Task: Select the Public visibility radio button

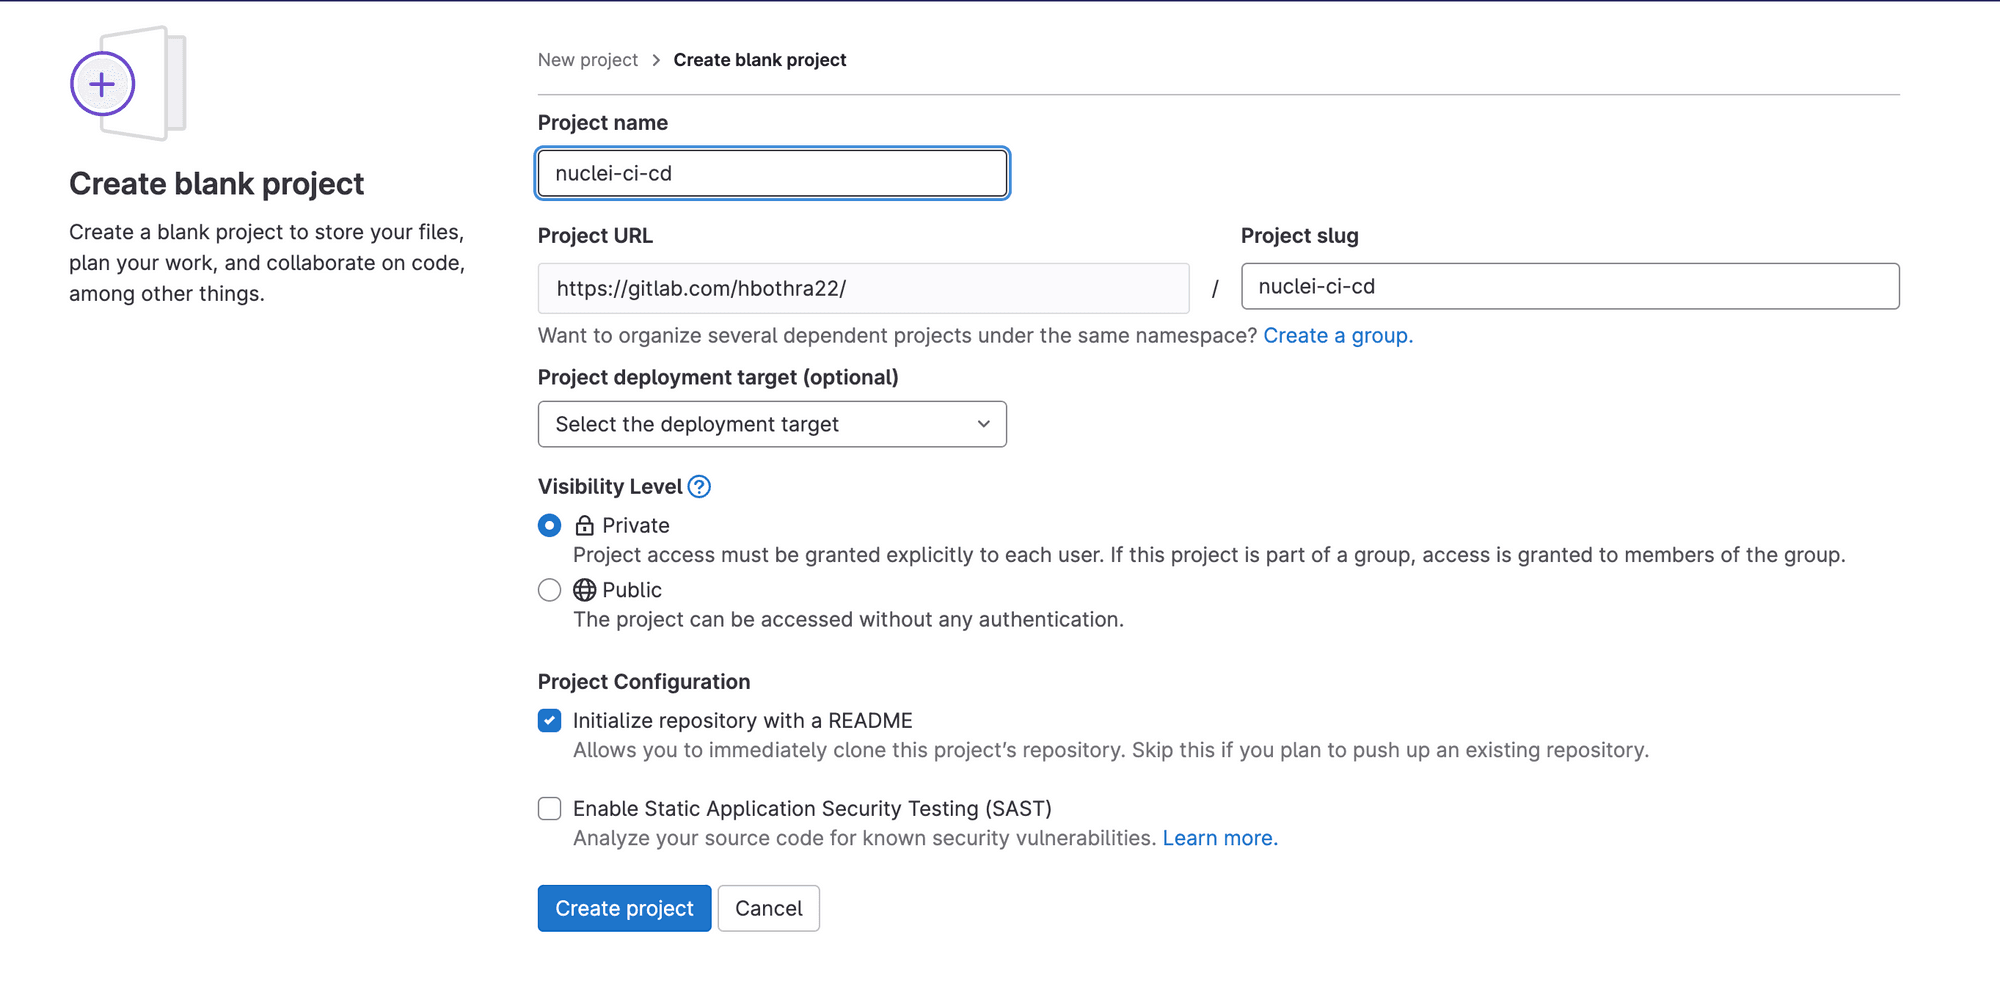Action: click(x=549, y=590)
